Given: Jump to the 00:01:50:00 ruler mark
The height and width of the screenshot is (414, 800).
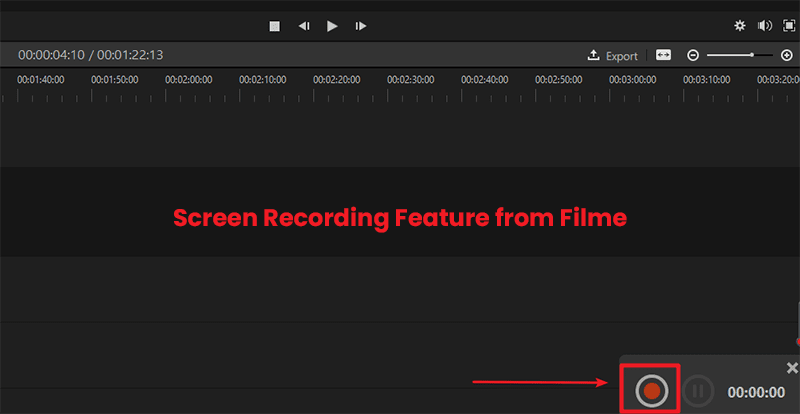Looking at the screenshot, I should (x=115, y=80).
